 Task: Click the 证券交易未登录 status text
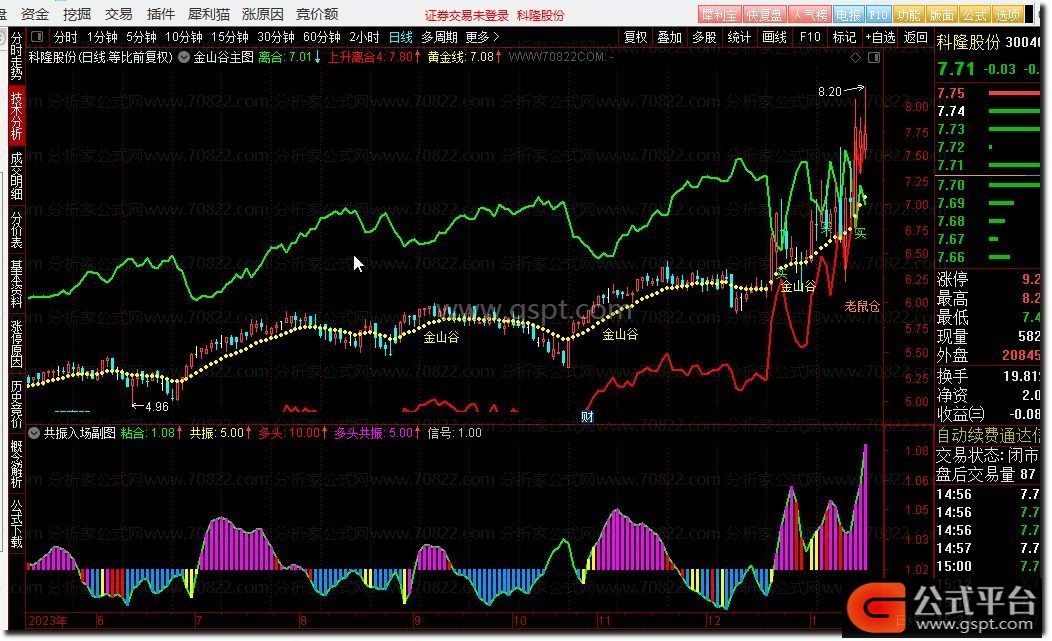point(466,15)
